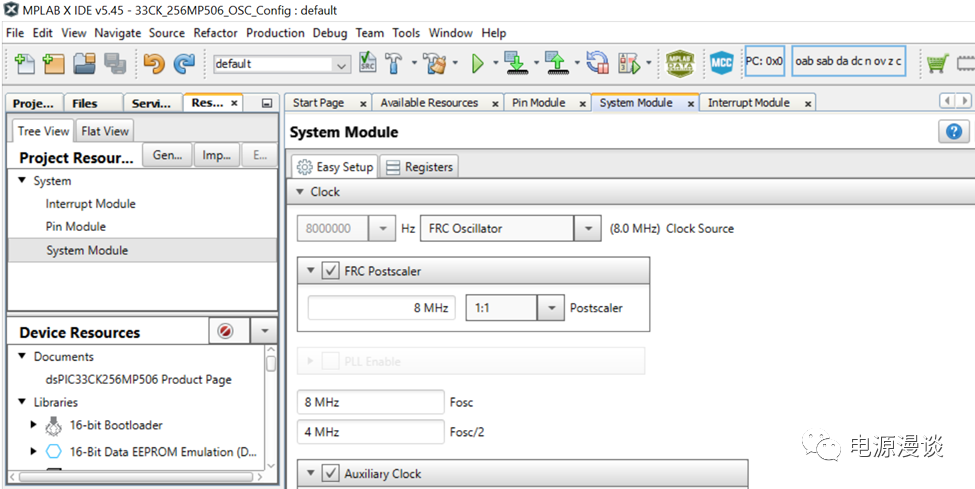Viewport: 975px width, 489px height.
Task: Build project with the hammer icon
Action: tap(395, 64)
